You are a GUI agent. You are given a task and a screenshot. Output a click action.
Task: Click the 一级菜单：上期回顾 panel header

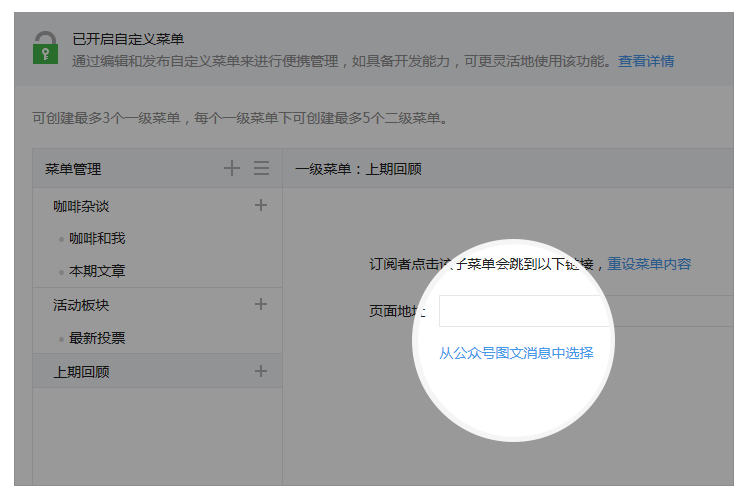point(358,169)
